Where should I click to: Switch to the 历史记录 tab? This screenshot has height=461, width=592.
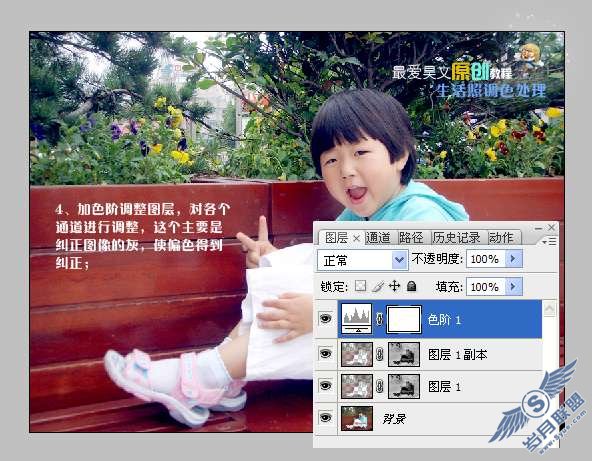(x=456, y=238)
